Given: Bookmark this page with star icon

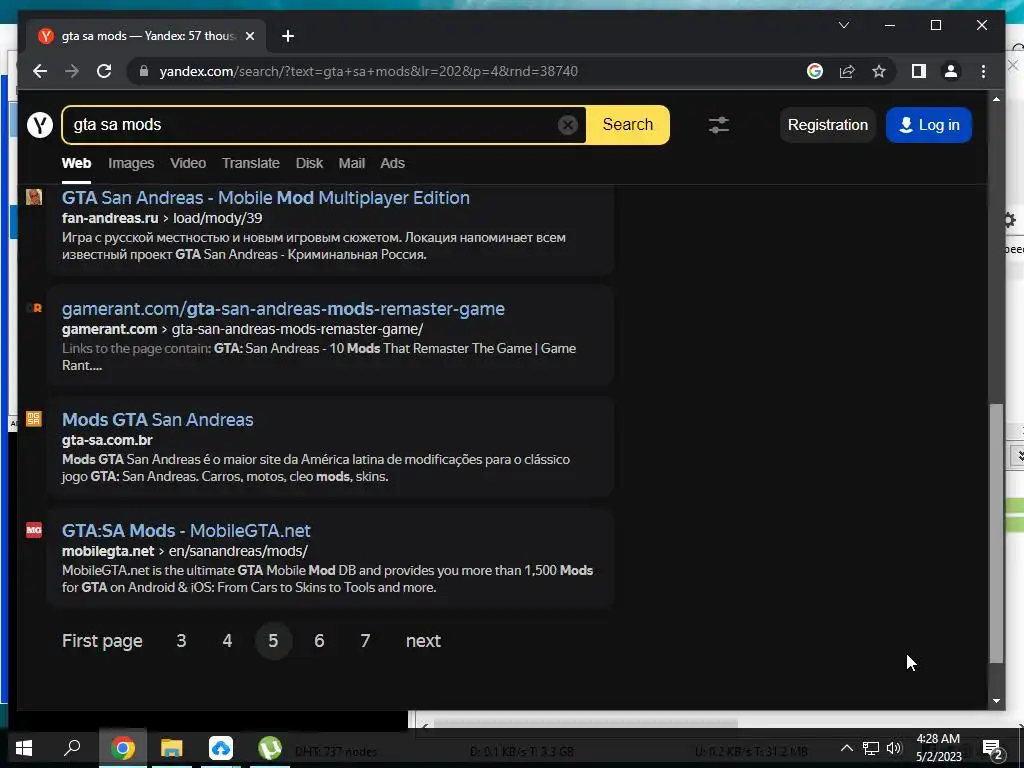Looking at the screenshot, I should coord(879,71).
